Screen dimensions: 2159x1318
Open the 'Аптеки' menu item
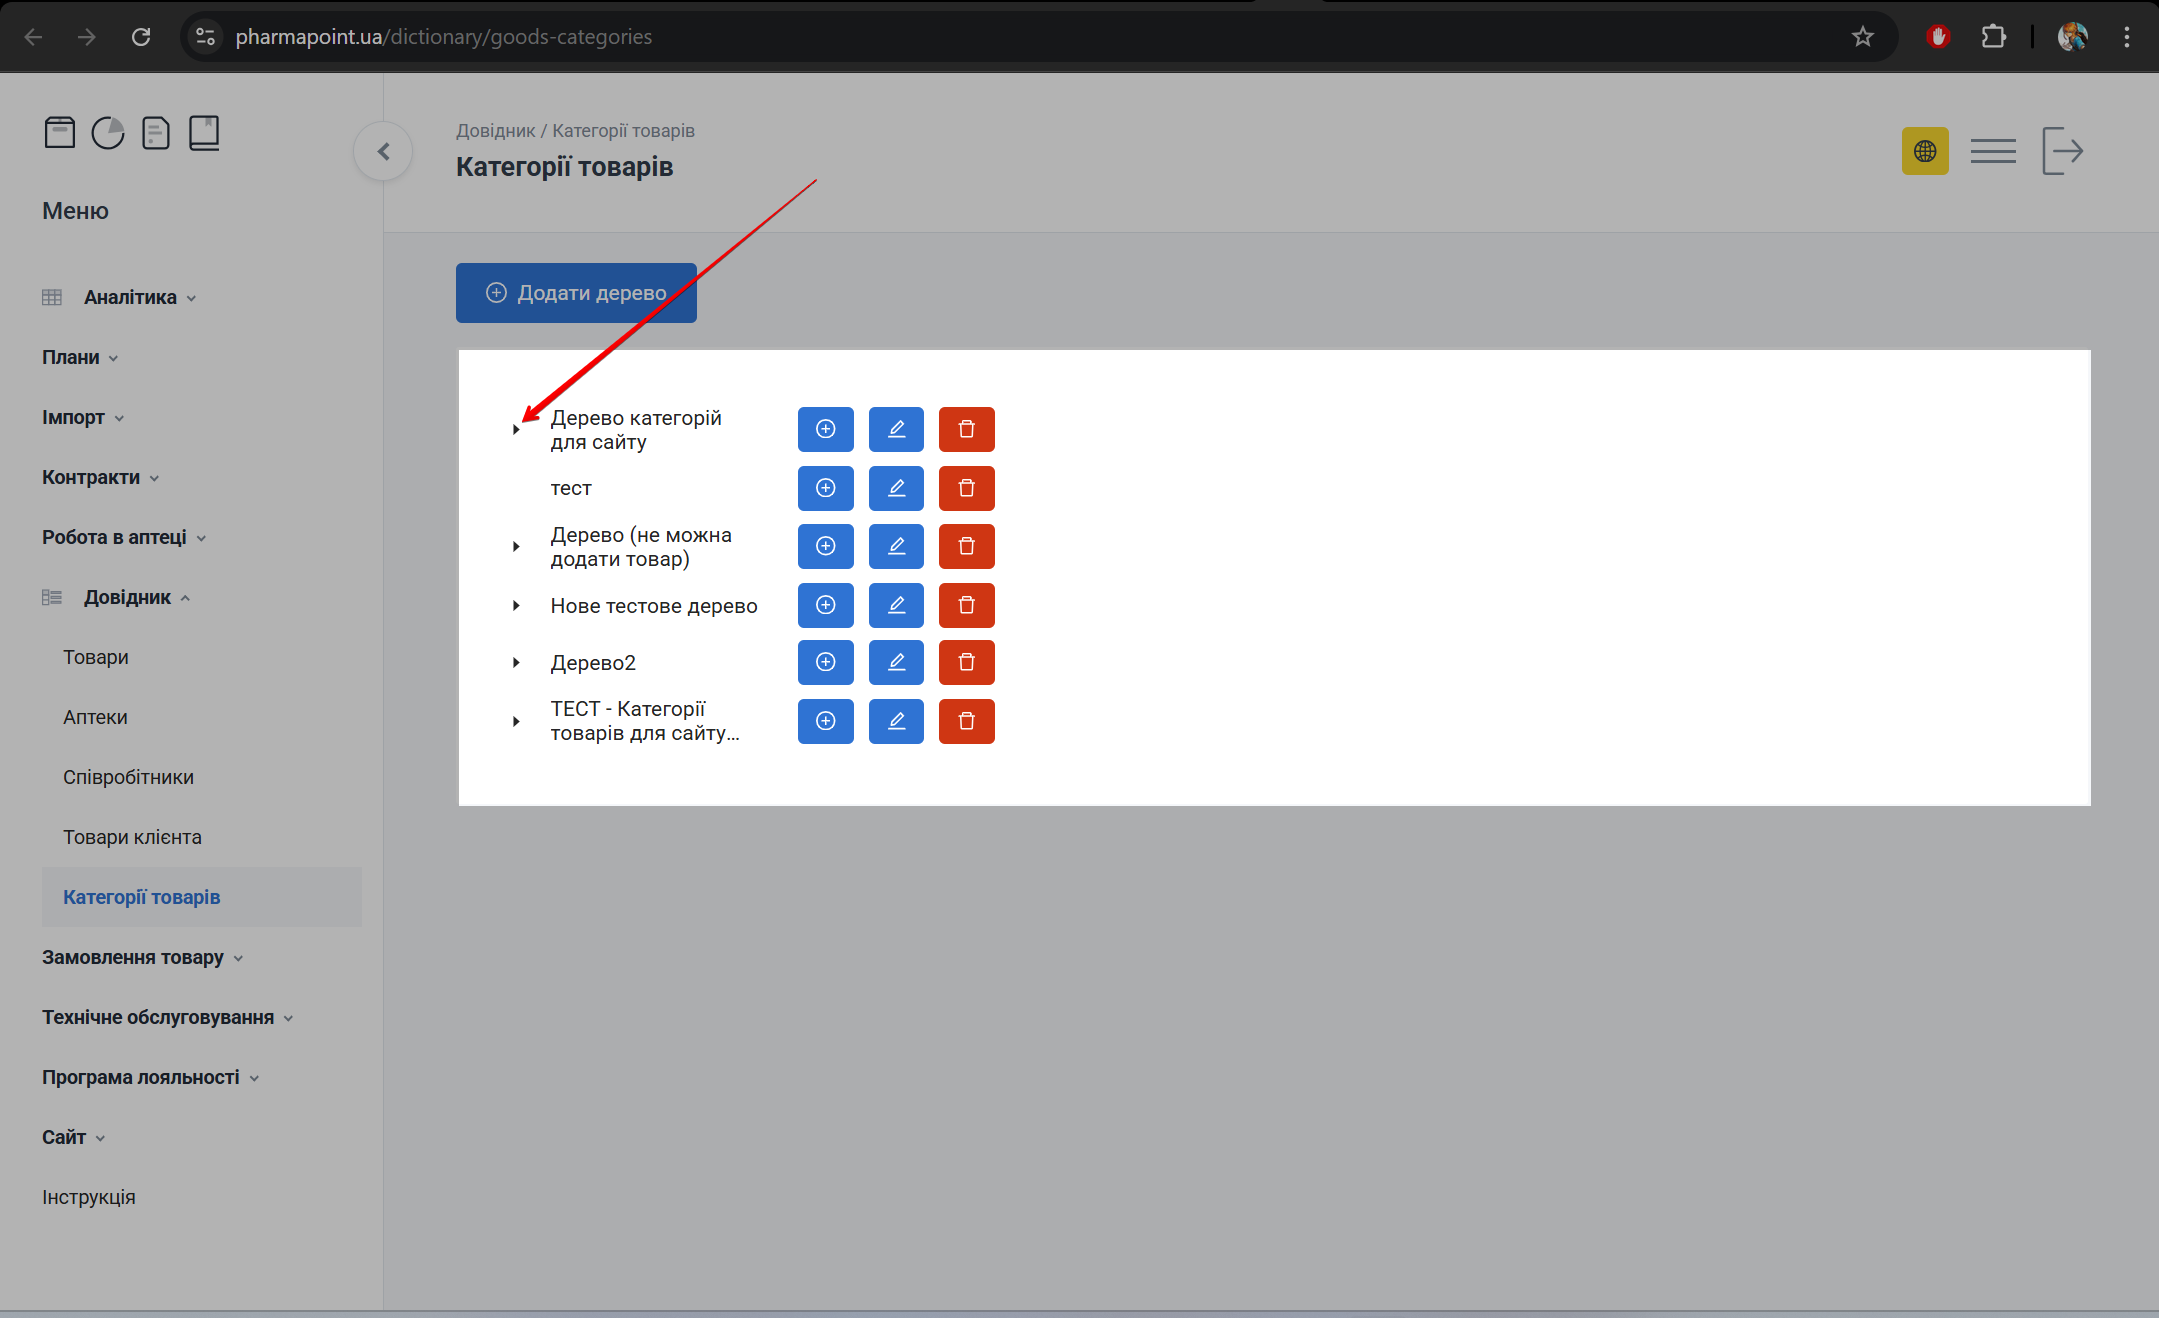(x=95, y=717)
